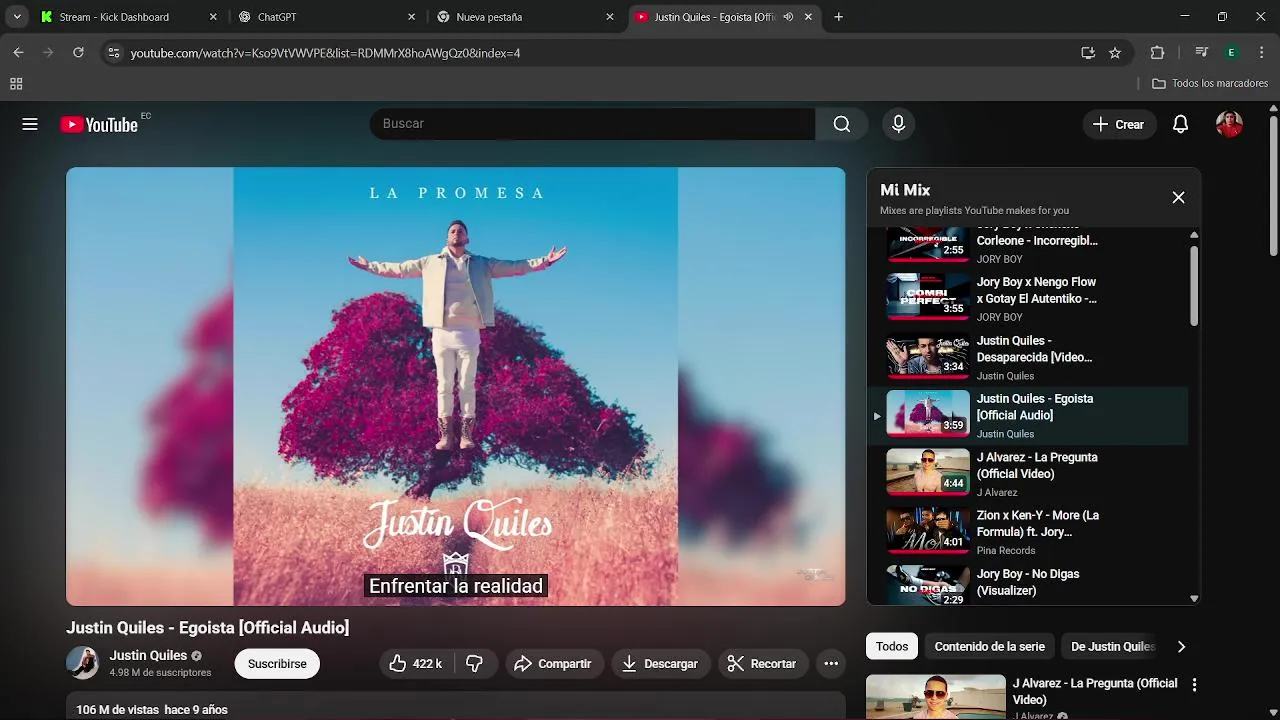This screenshot has width=1280, height=720.
Task: Play Jory Boy Incorregible playlist item
Action: [1028, 245]
